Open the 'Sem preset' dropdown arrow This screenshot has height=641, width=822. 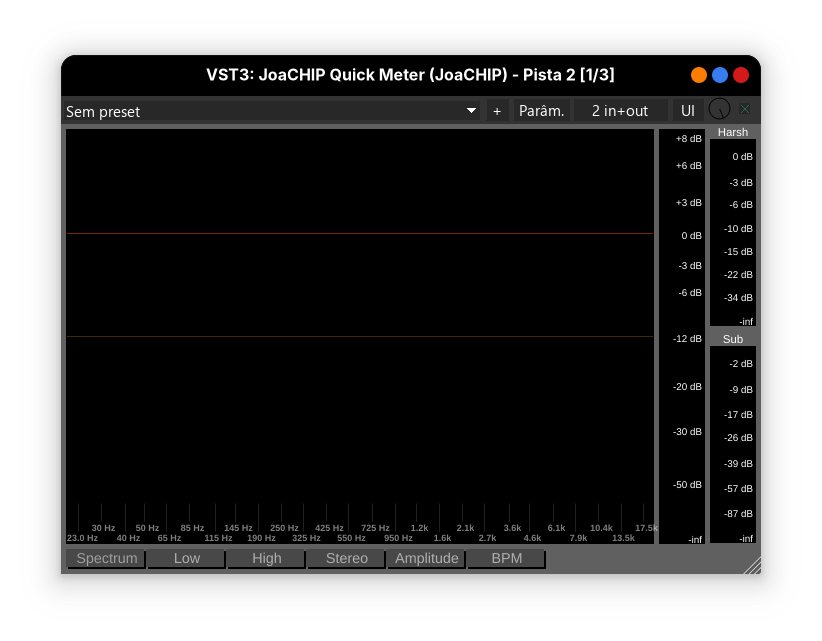pos(472,111)
